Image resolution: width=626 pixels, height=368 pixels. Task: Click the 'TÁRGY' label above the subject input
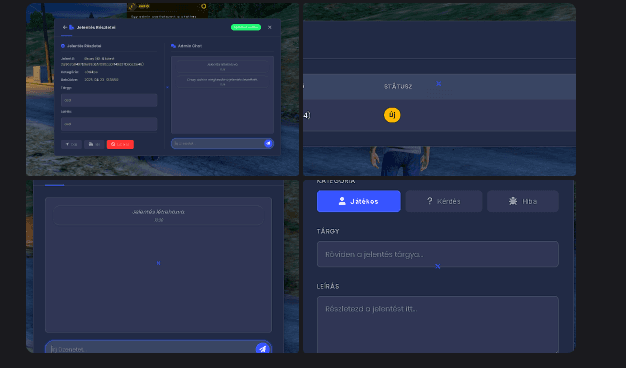(328, 231)
